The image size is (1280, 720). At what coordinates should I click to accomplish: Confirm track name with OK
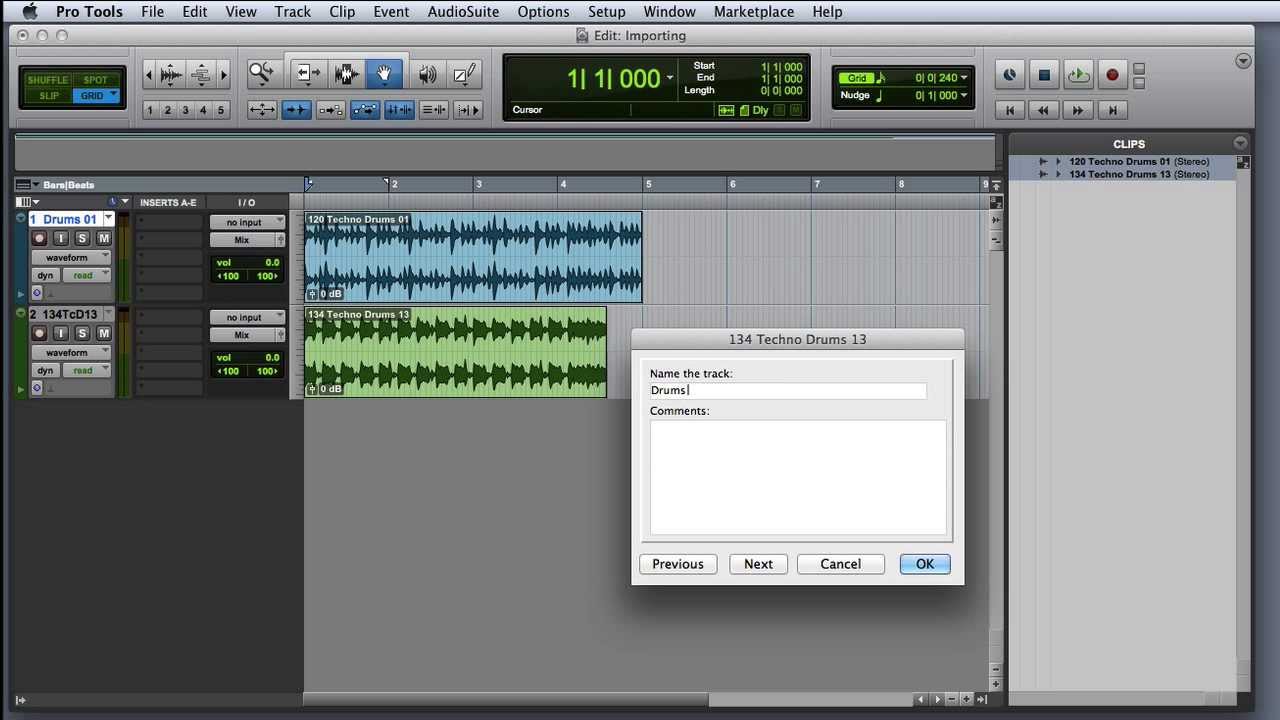click(x=925, y=564)
